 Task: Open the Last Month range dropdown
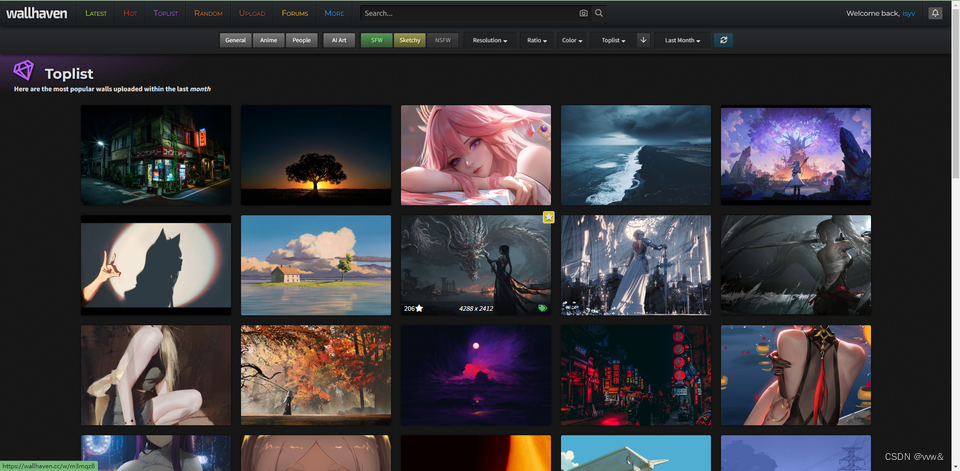pos(683,40)
